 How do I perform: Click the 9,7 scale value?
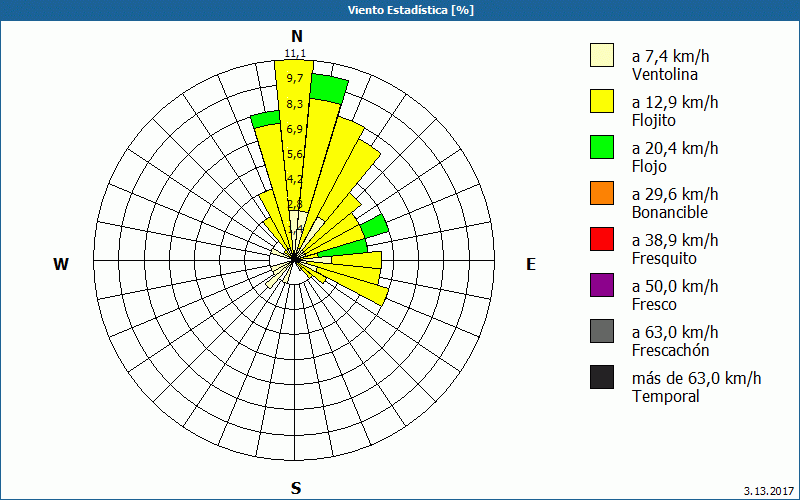pos(295,78)
